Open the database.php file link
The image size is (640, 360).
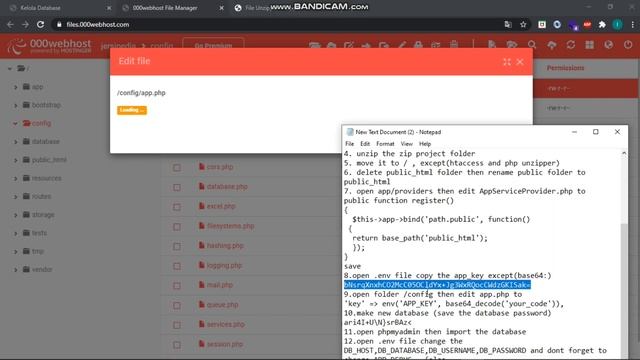coord(227,187)
